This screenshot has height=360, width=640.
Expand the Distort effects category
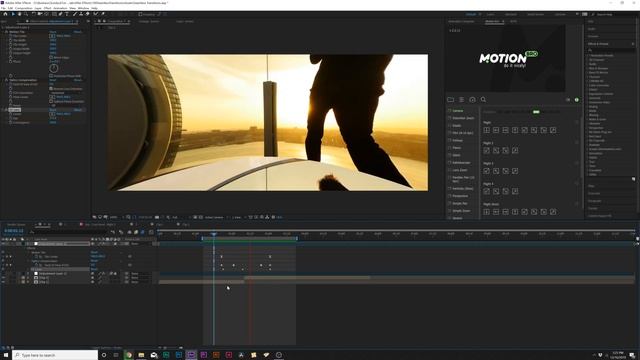(x=588, y=89)
